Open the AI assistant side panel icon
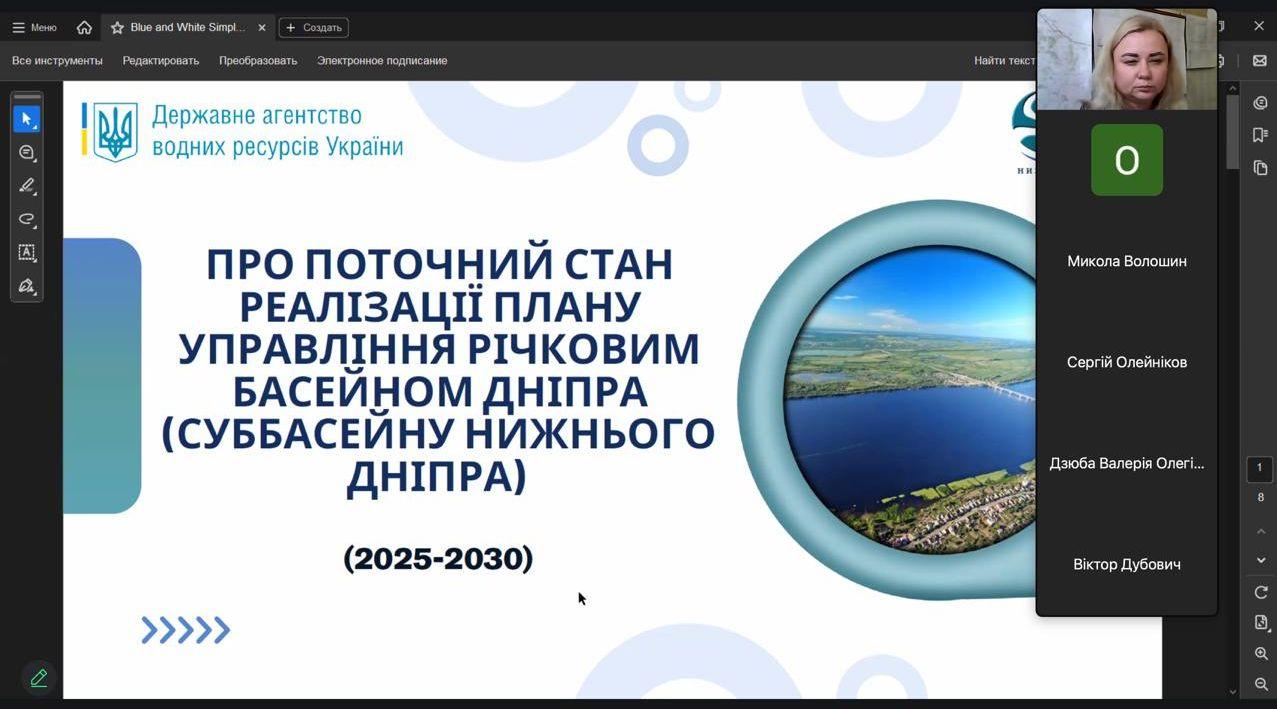 1261,103
